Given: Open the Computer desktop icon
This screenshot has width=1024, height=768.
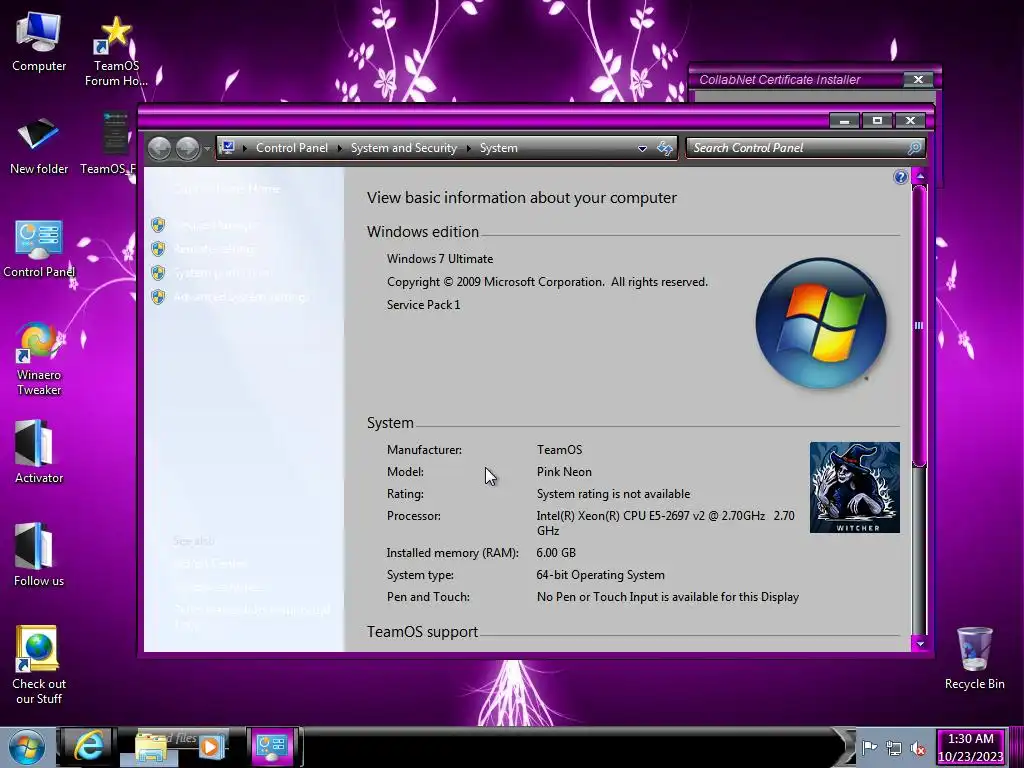Looking at the screenshot, I should coord(39,42).
